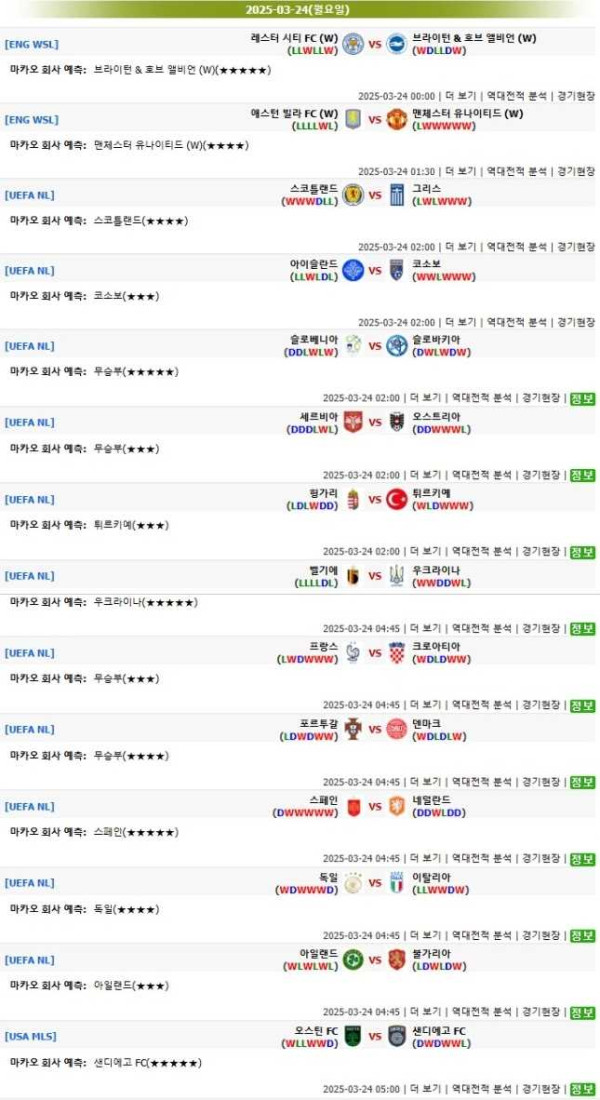Open the [ENG WSL] league link
This screenshot has height=1100, width=600.
[32, 43]
